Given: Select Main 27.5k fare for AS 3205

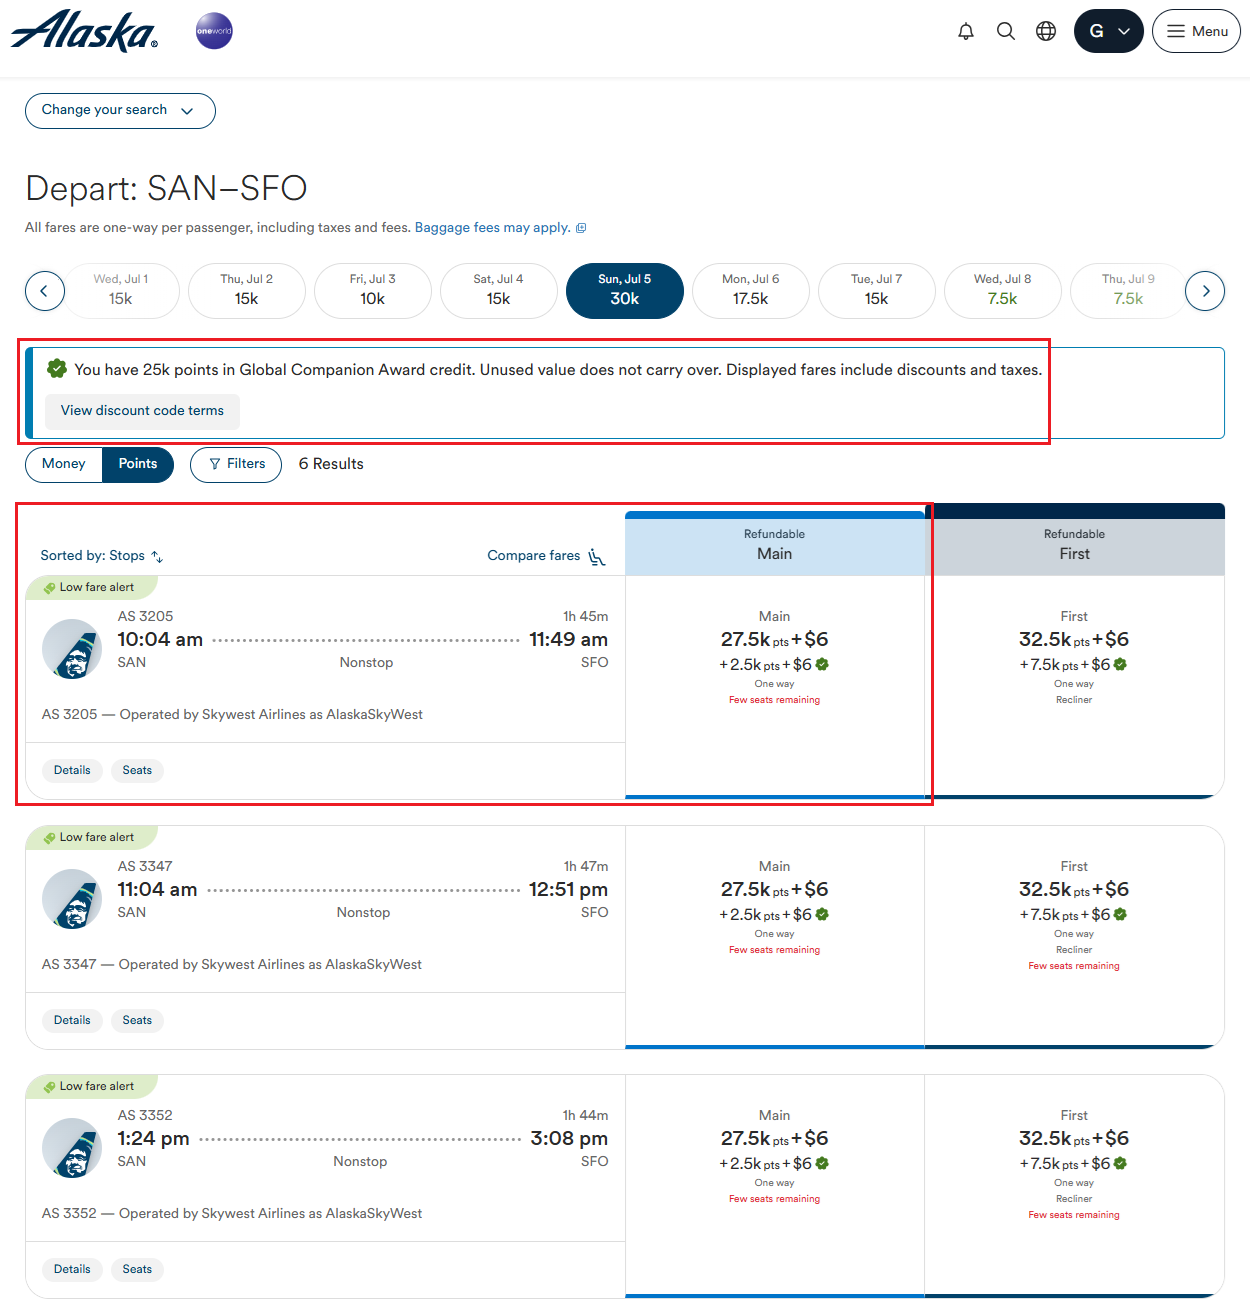Looking at the screenshot, I should tap(775, 687).
